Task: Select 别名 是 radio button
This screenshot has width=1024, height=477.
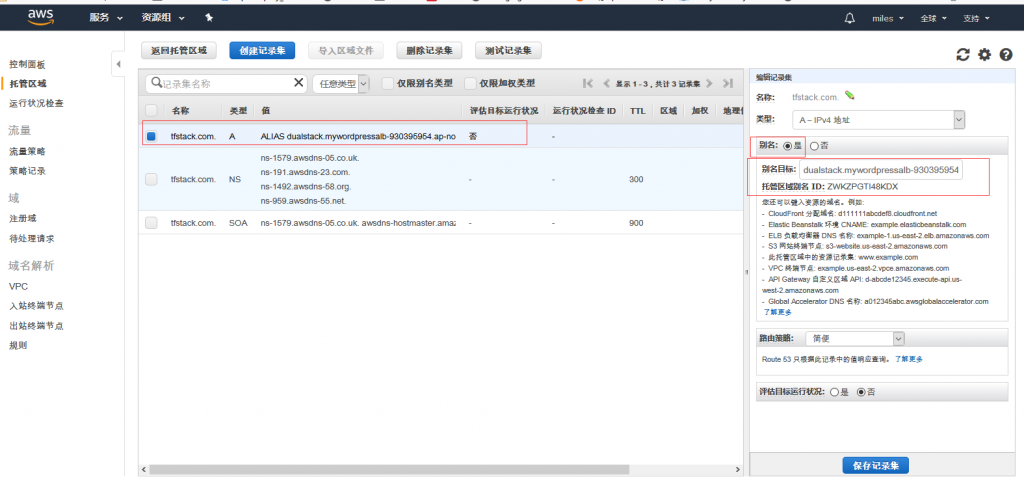Action: pos(787,146)
